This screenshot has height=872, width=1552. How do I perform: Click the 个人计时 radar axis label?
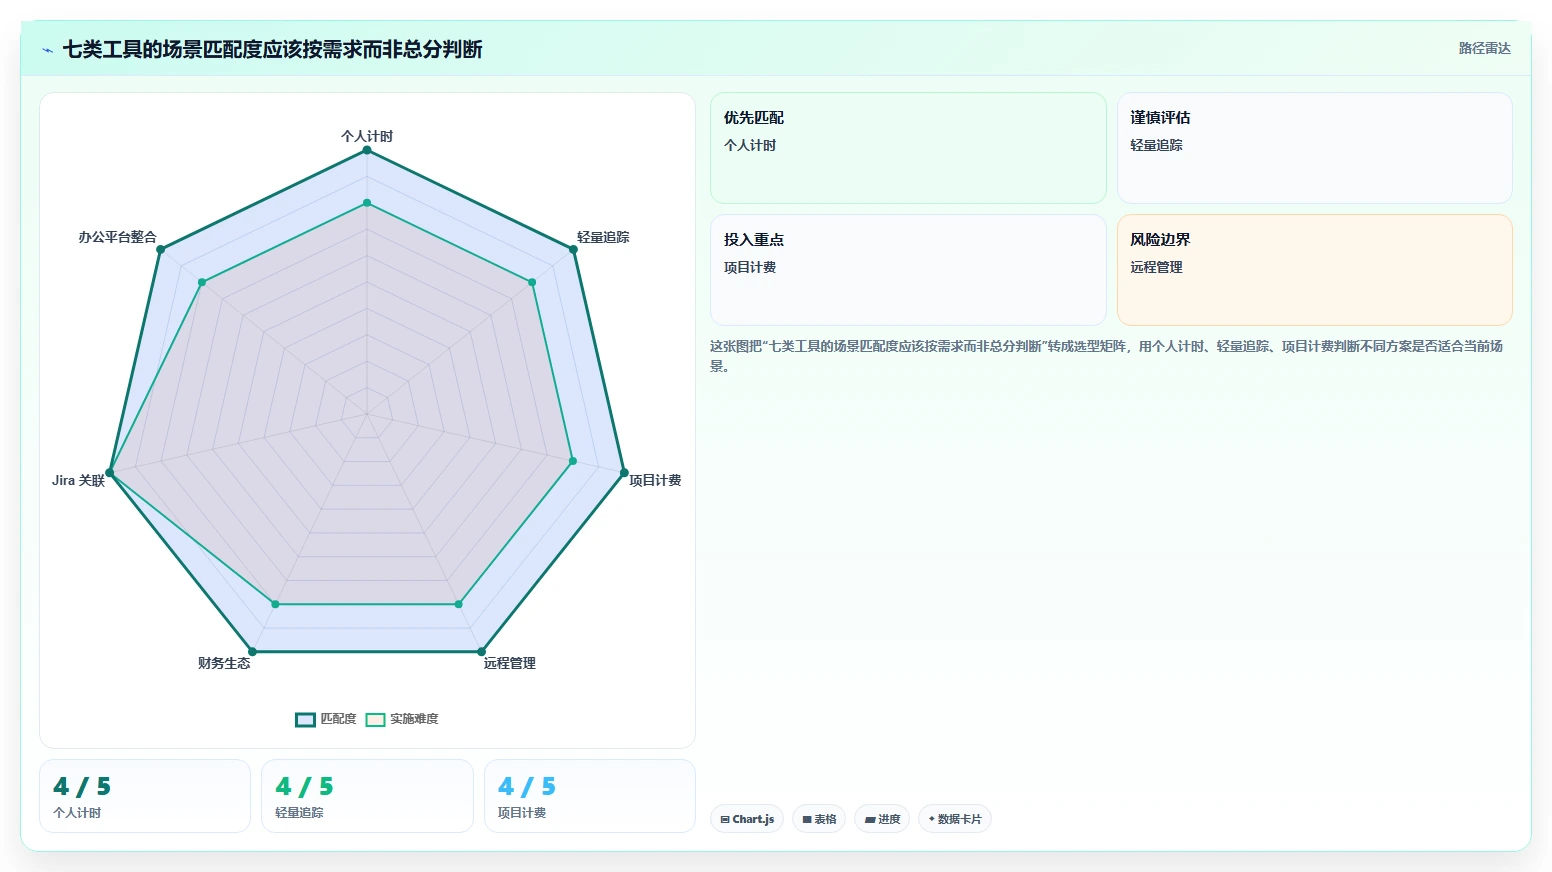[367, 136]
